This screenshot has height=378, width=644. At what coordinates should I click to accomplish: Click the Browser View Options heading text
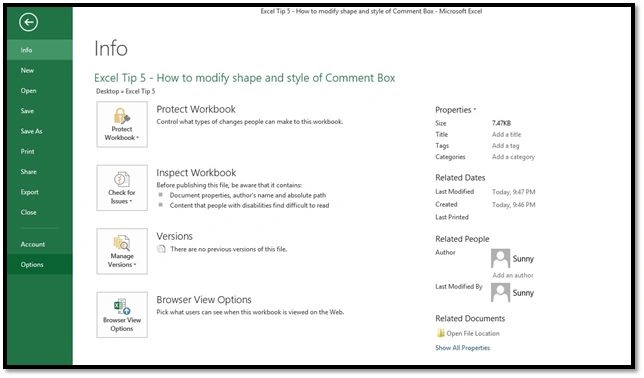[x=204, y=300]
